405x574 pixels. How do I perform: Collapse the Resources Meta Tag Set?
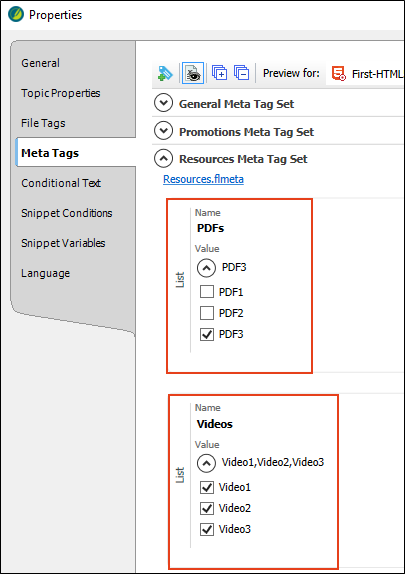(x=163, y=159)
